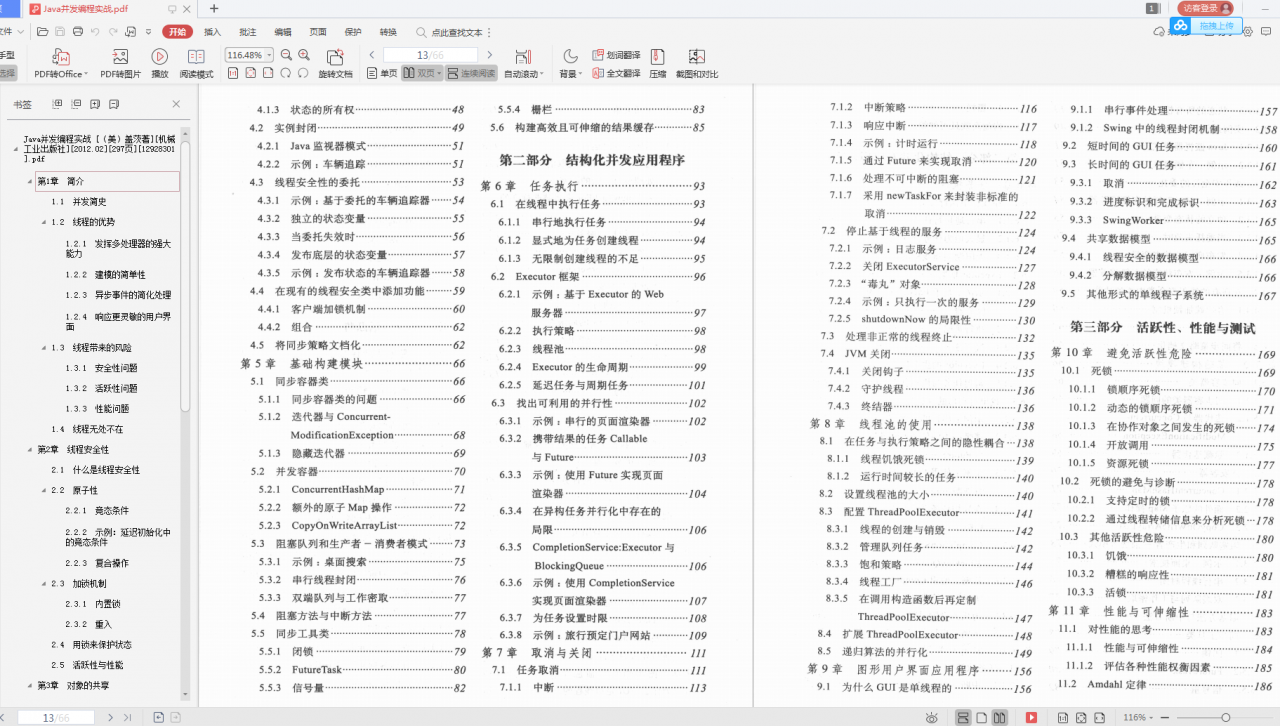The width and height of the screenshot is (1280, 726).
Task: Expand the 第3章 对象的共享 node
Action: coord(30,685)
